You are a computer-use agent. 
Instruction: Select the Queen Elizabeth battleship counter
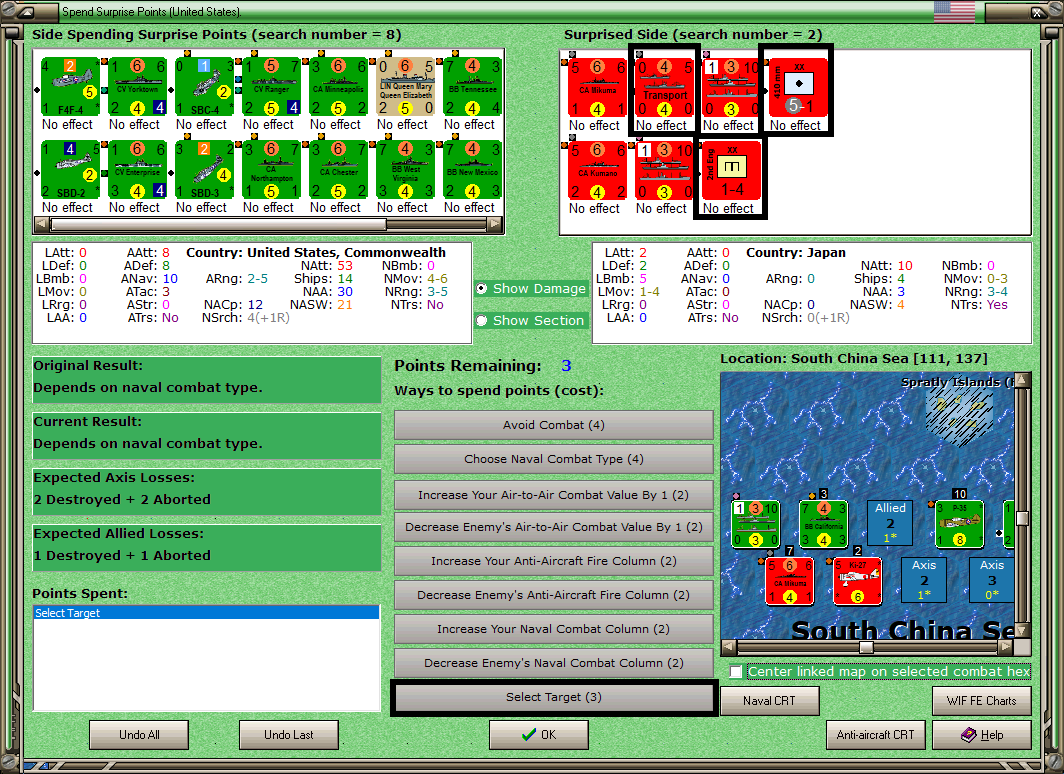pos(406,87)
